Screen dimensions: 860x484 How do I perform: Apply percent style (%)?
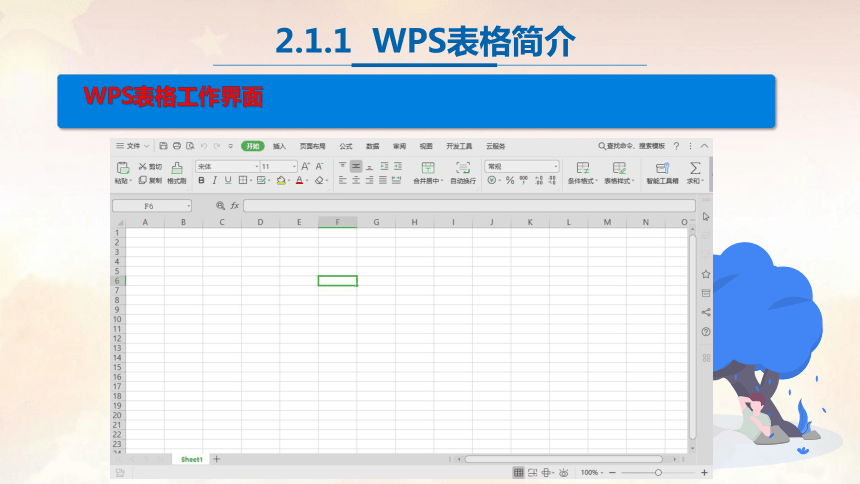click(510, 181)
